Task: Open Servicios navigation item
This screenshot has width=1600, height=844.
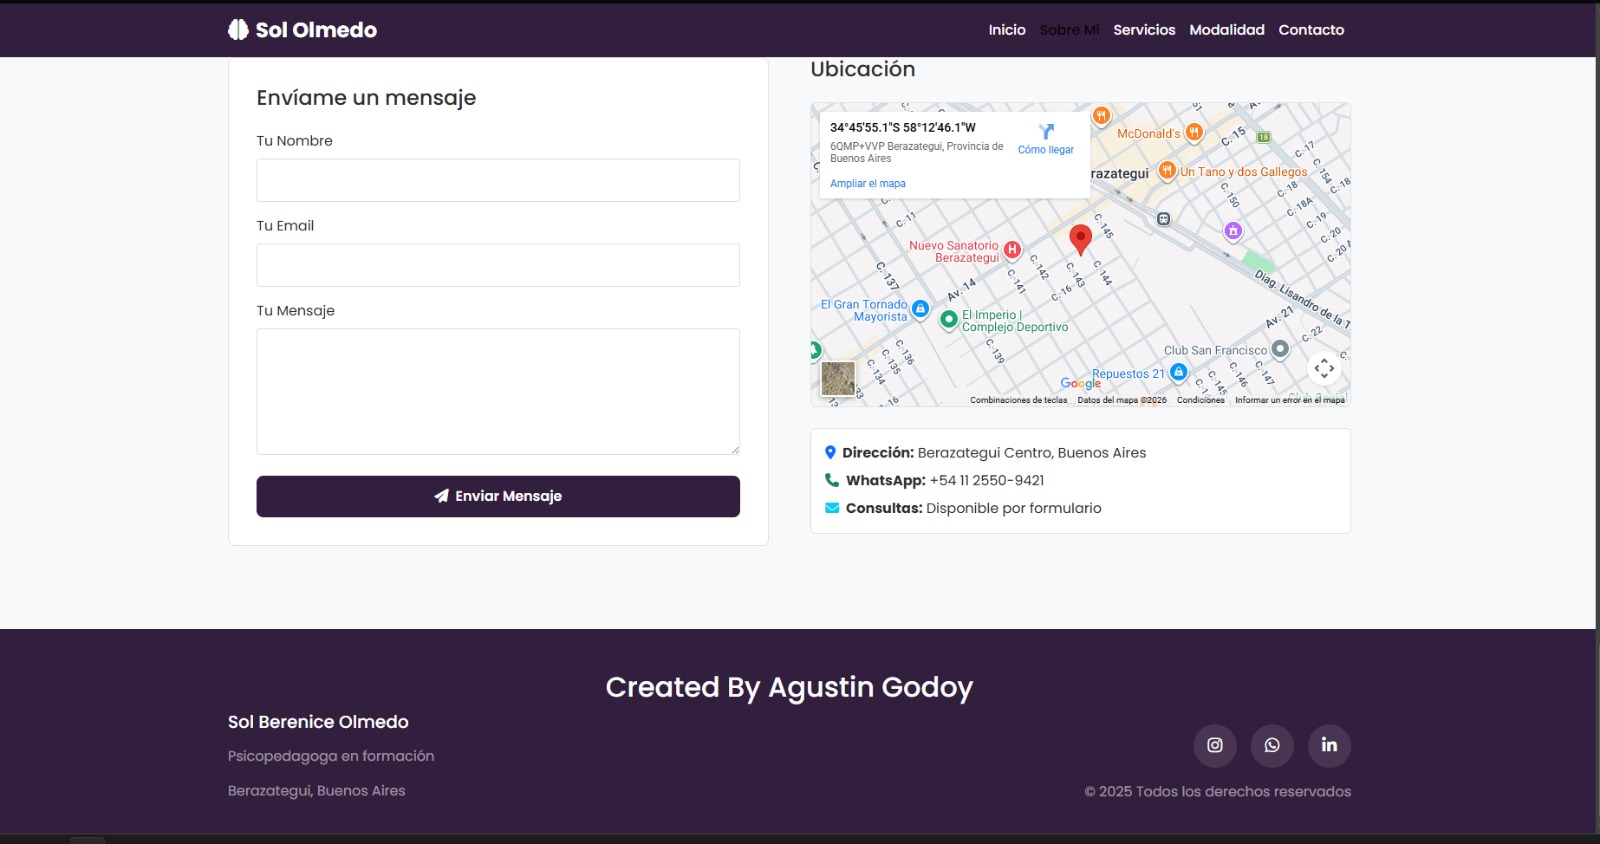Action: [x=1144, y=30]
